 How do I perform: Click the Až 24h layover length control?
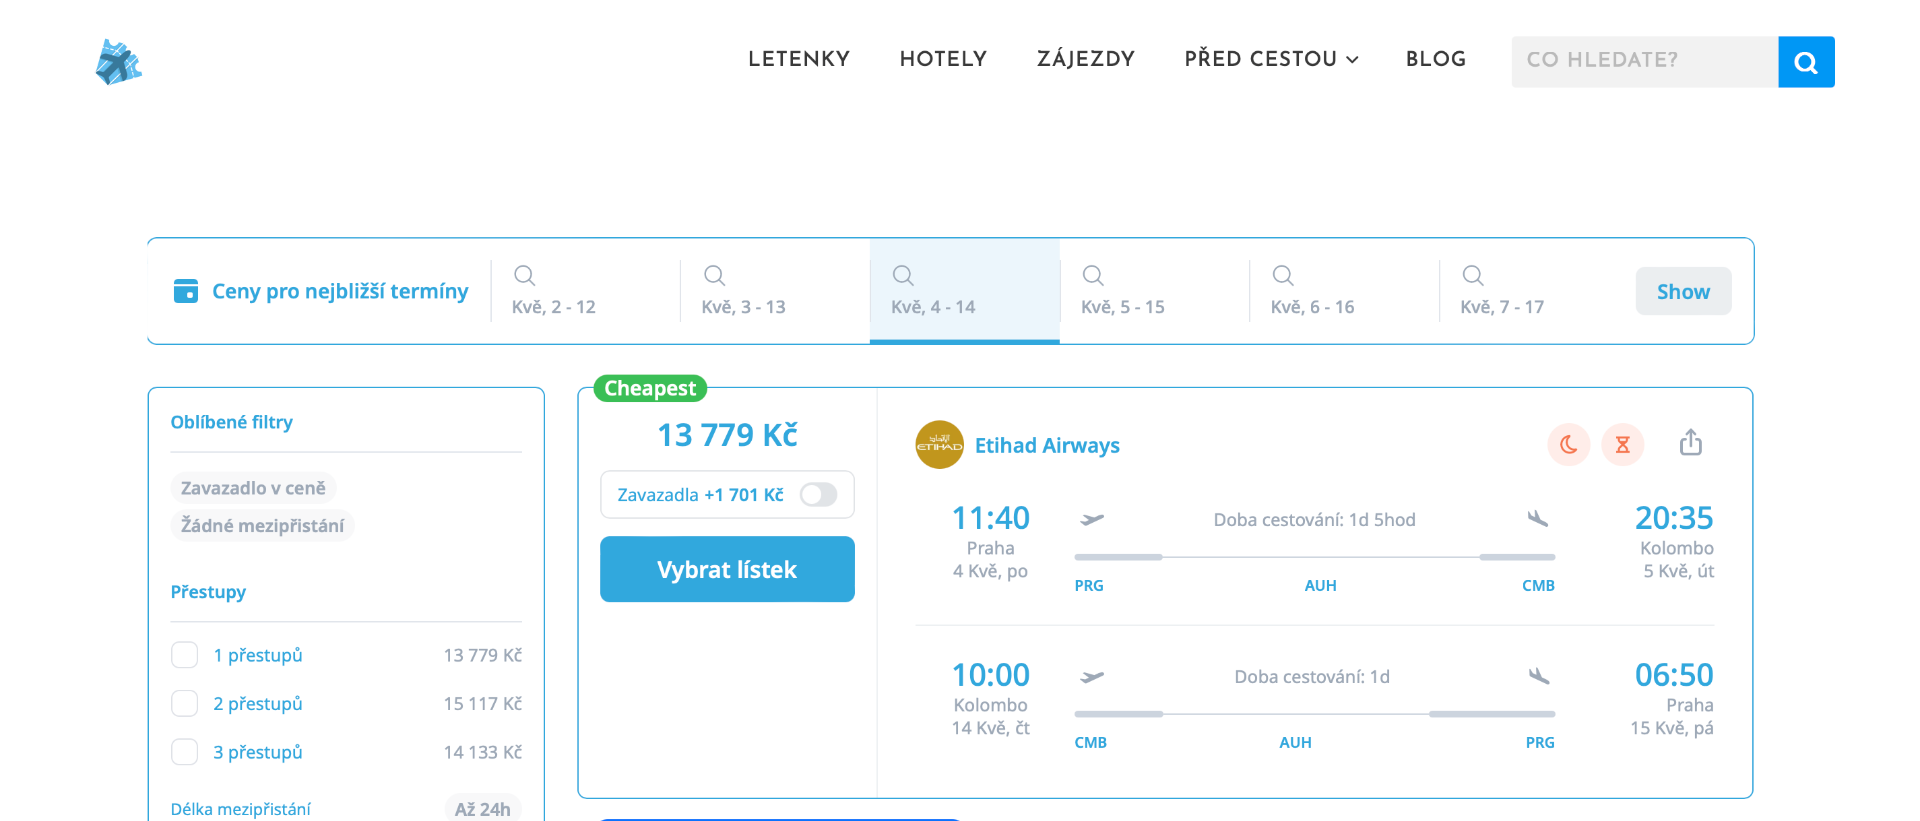tap(482, 808)
